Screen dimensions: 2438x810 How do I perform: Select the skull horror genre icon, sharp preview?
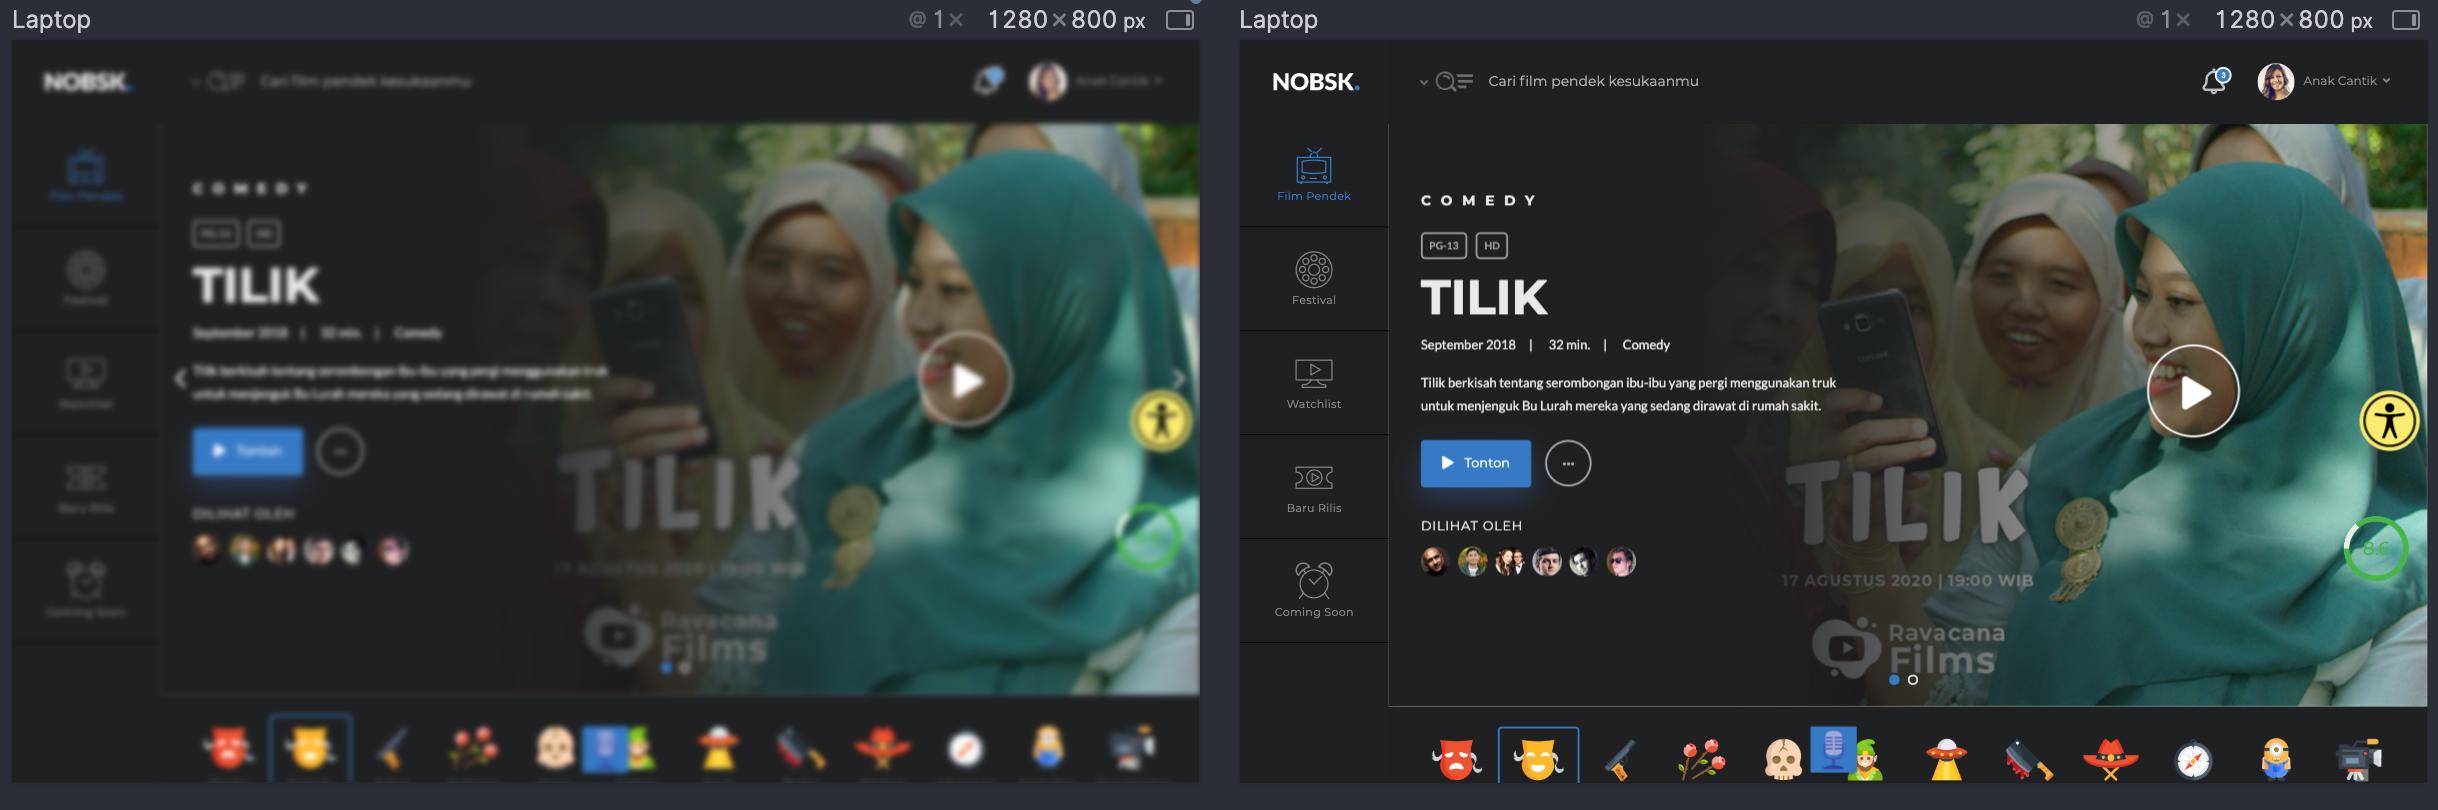[x=1783, y=760]
